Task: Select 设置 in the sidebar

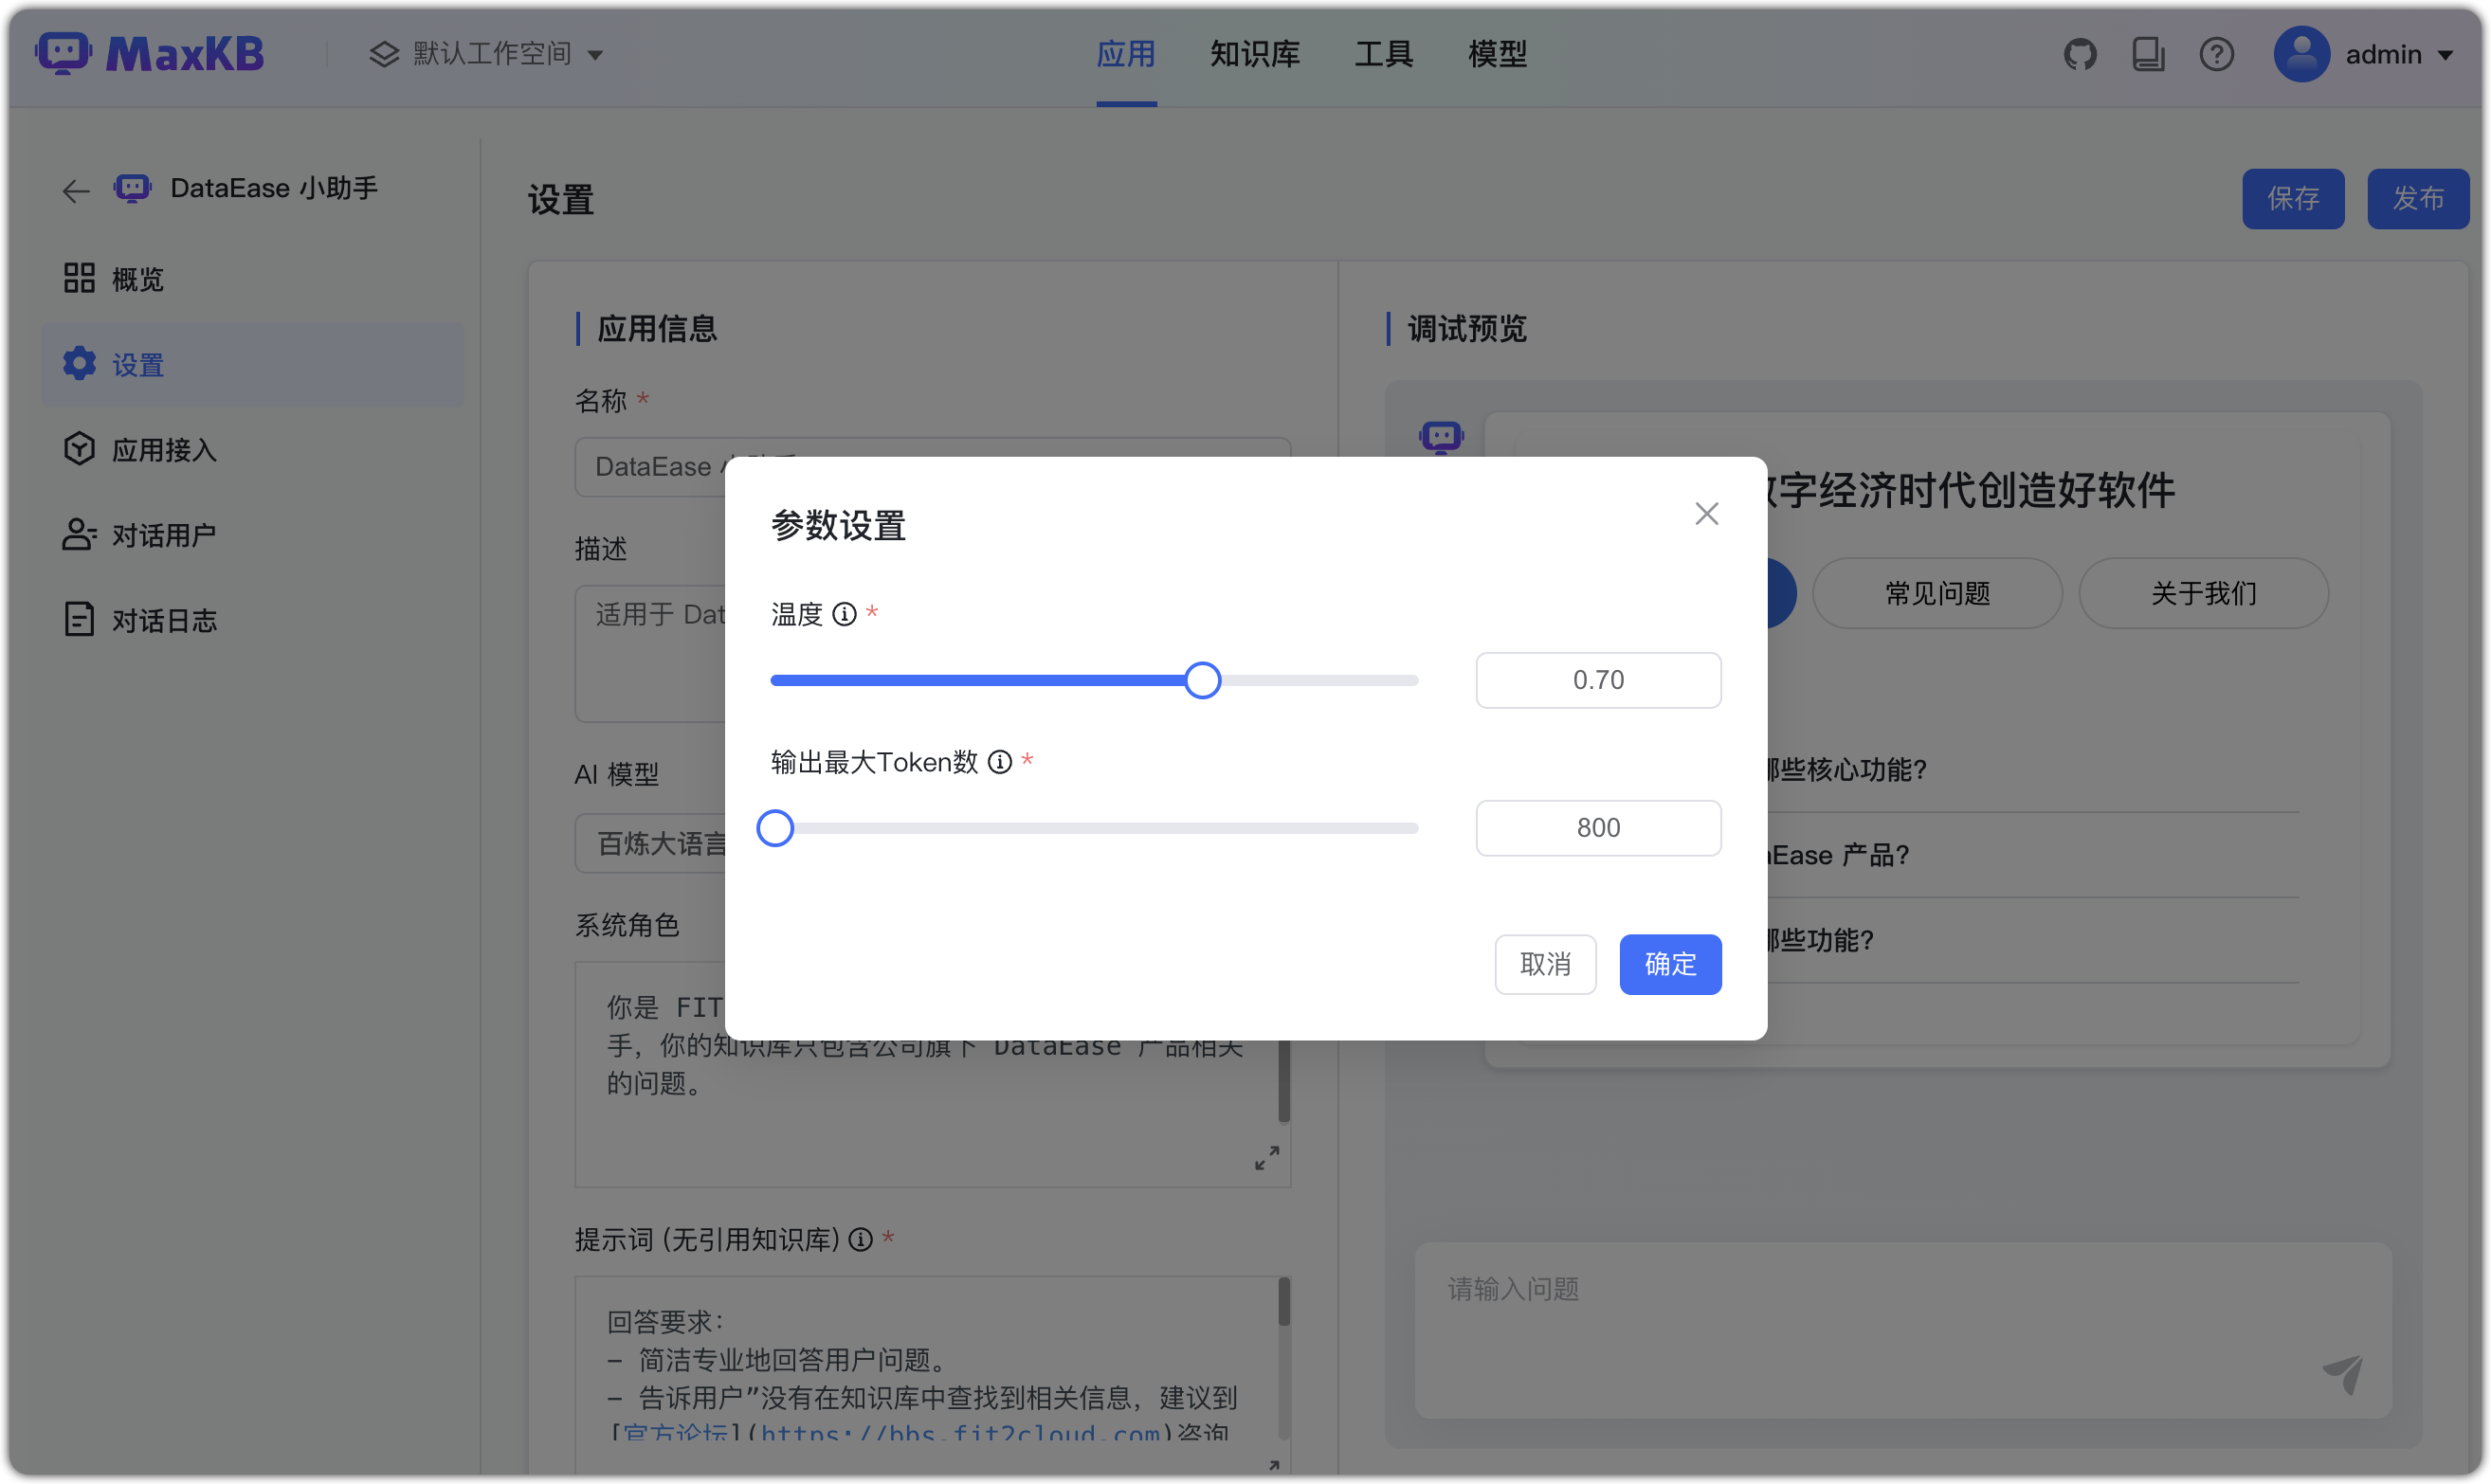Action: [x=253, y=365]
